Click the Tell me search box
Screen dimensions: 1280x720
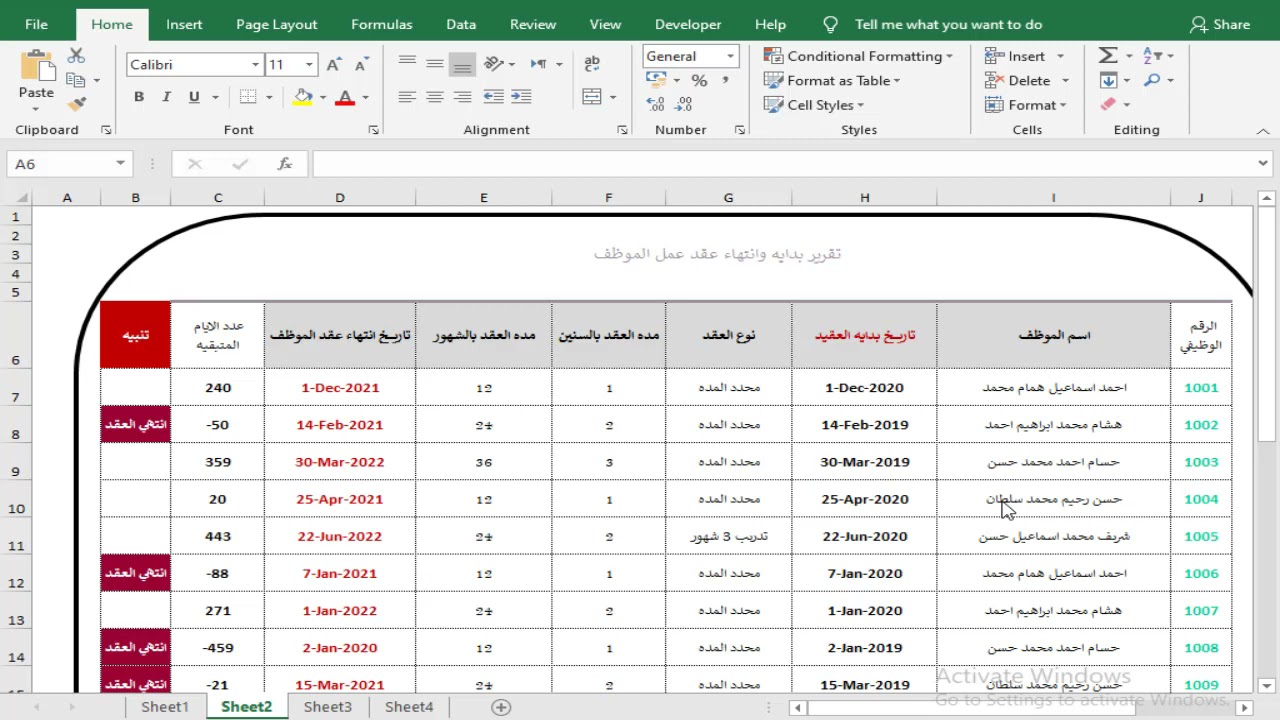(x=948, y=24)
